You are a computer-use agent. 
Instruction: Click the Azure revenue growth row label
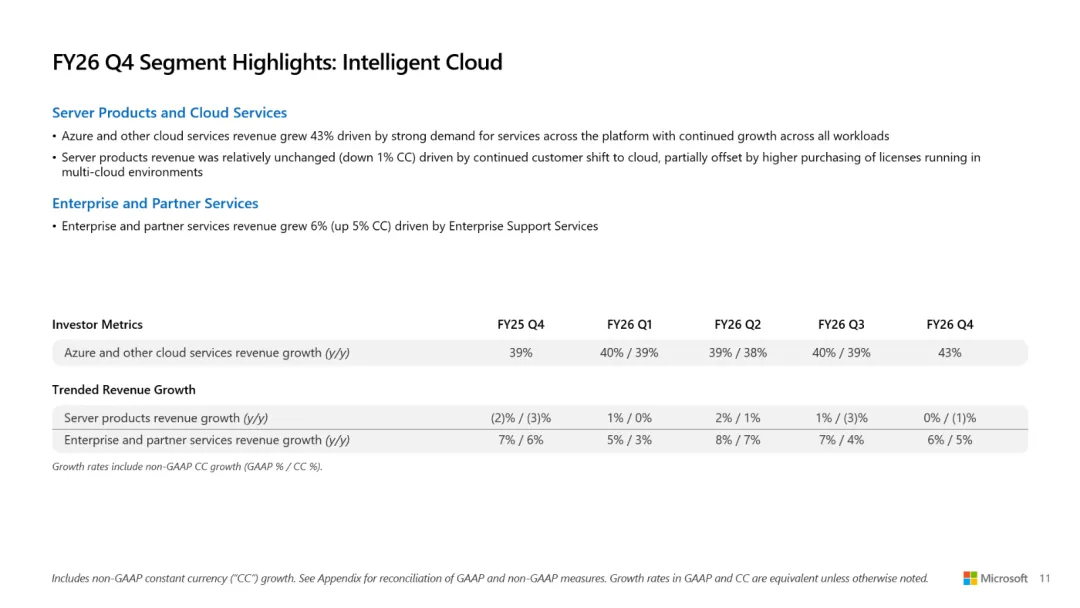point(207,353)
